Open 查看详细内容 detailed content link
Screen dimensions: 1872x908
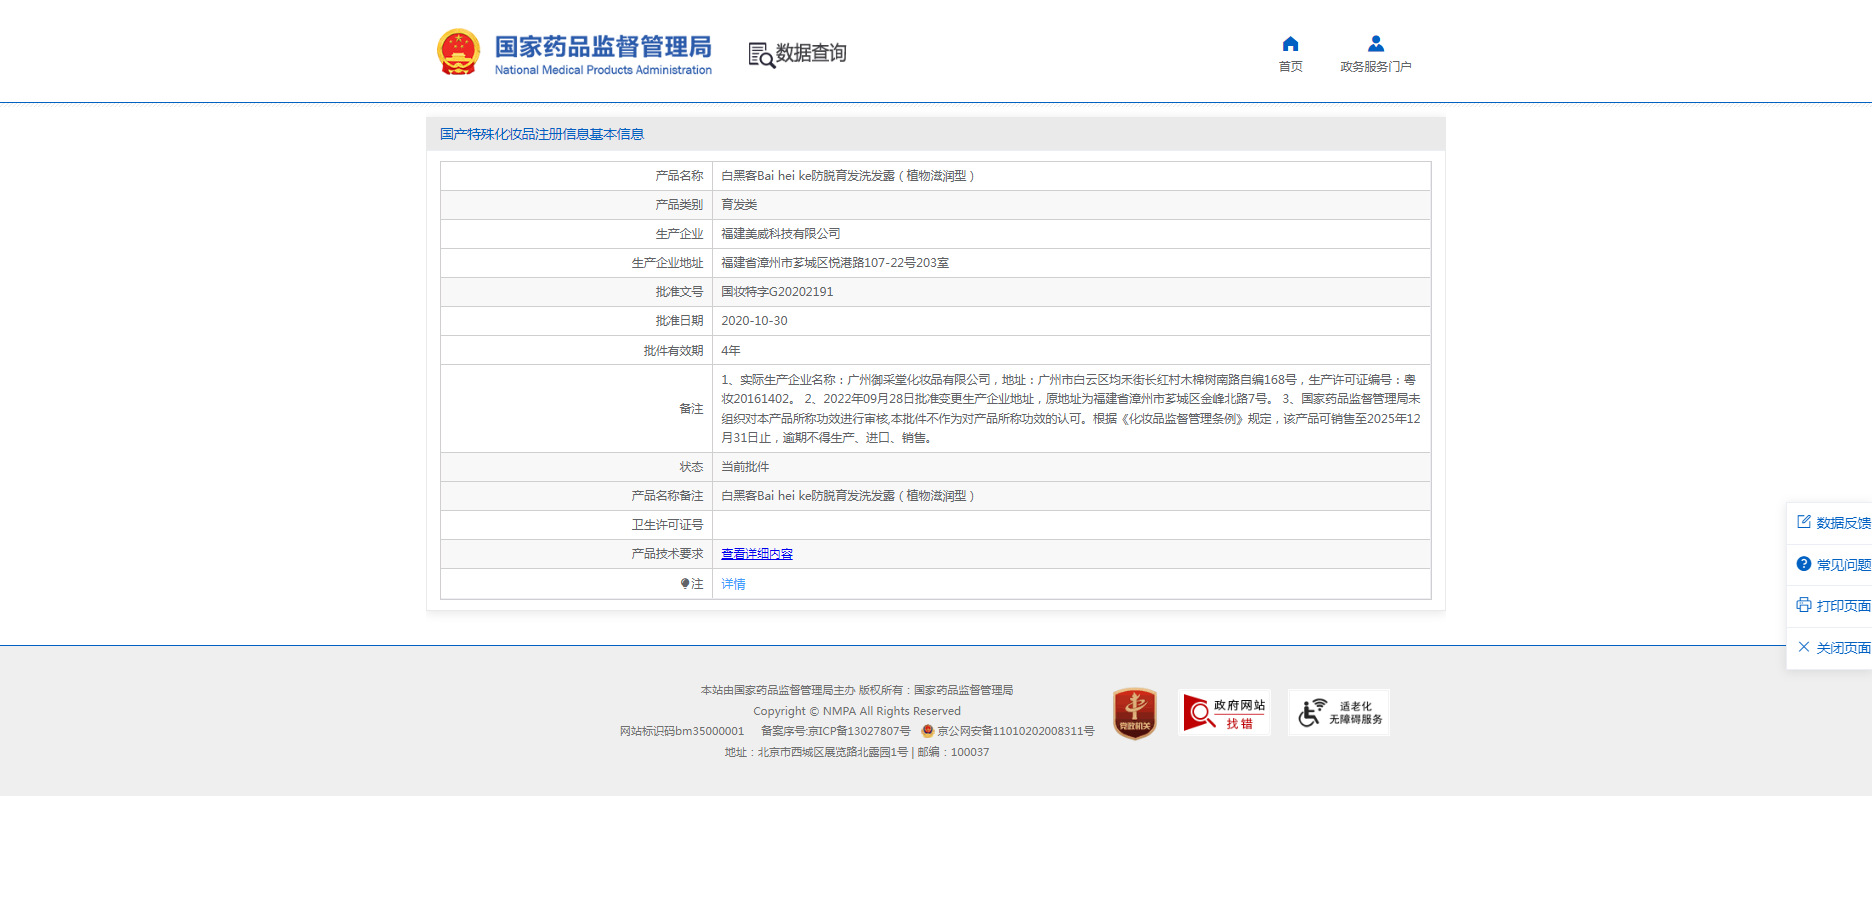pyautogui.click(x=756, y=553)
